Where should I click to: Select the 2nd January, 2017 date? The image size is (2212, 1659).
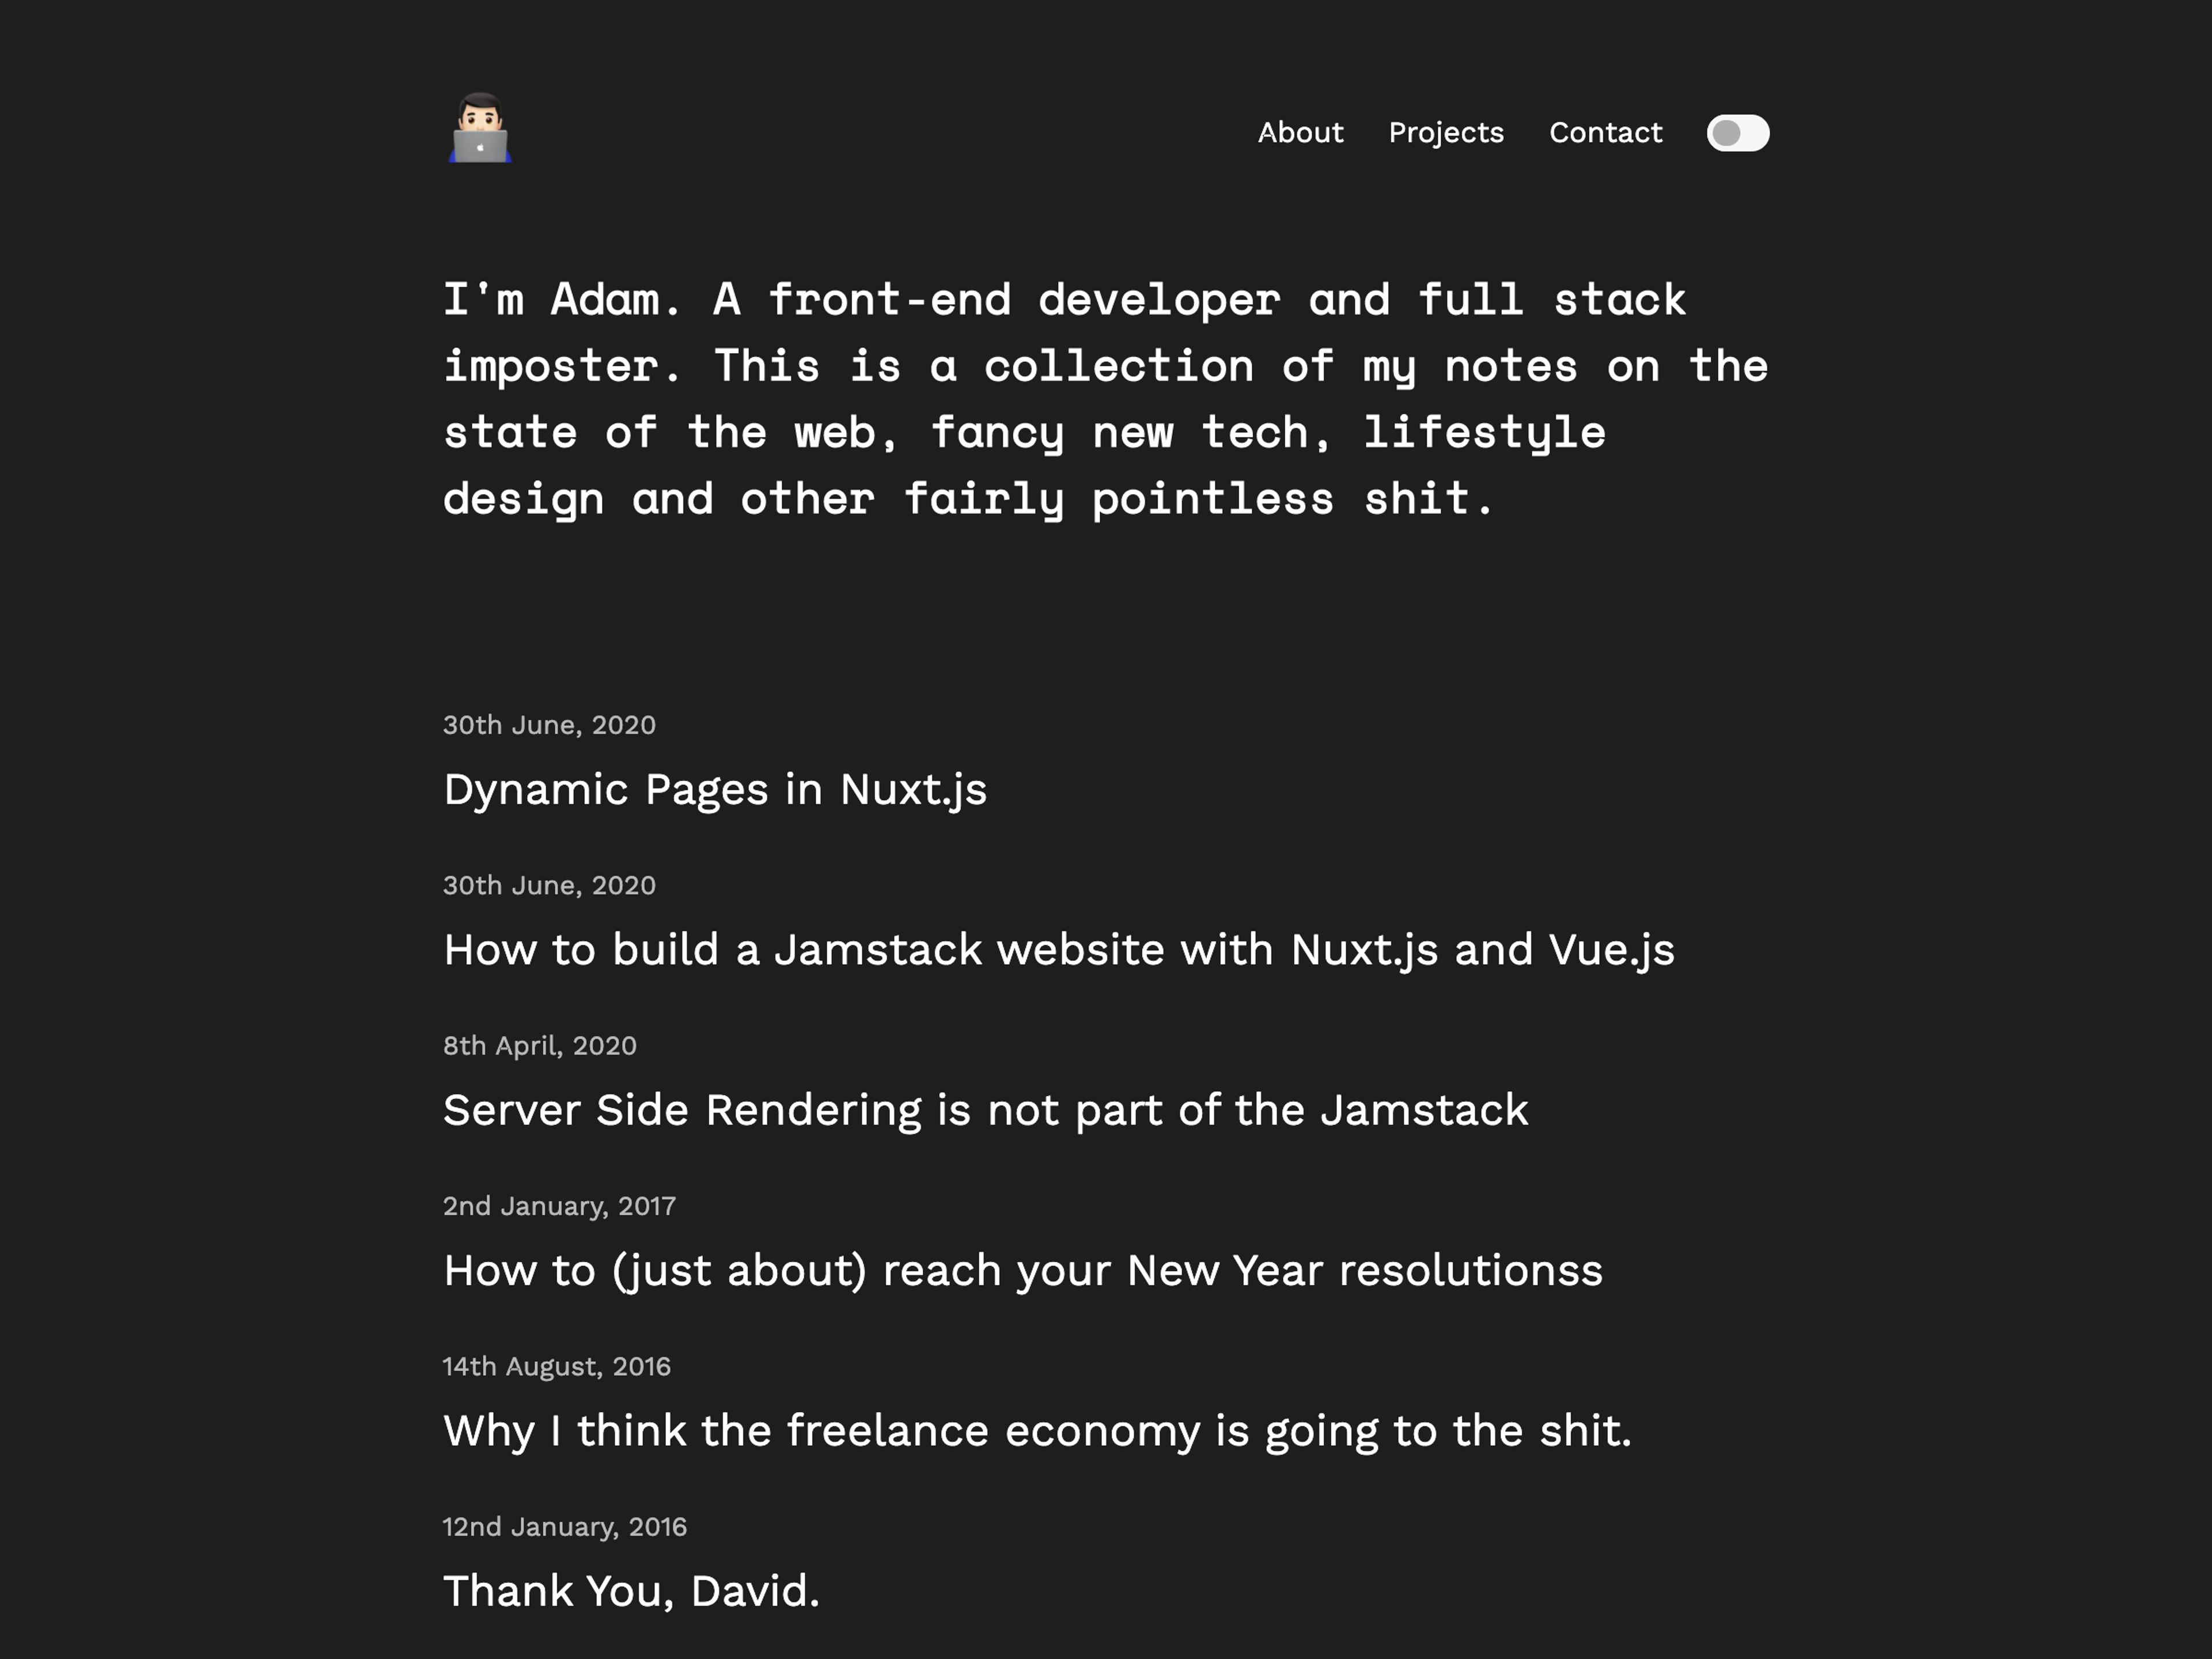(559, 1205)
